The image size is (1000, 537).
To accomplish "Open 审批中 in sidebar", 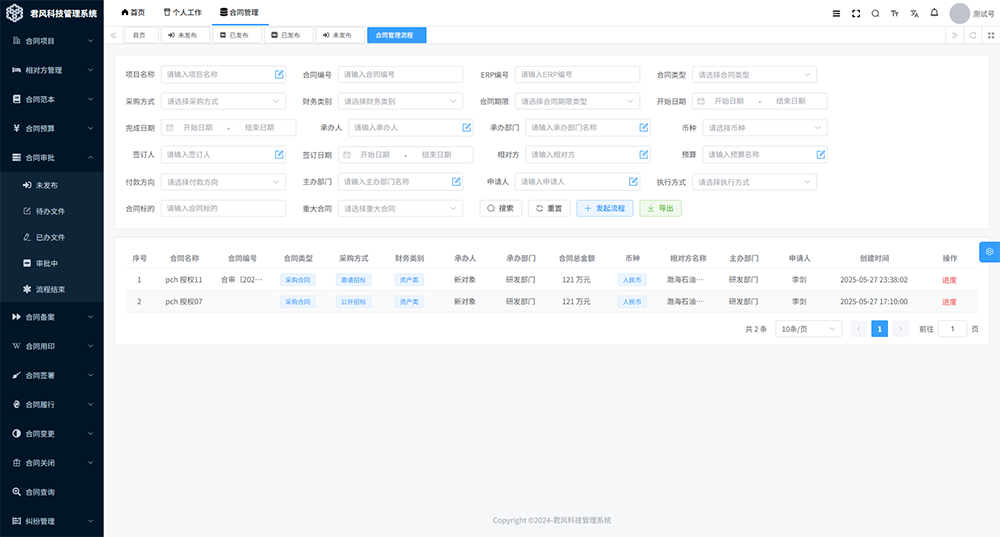I will (52, 263).
